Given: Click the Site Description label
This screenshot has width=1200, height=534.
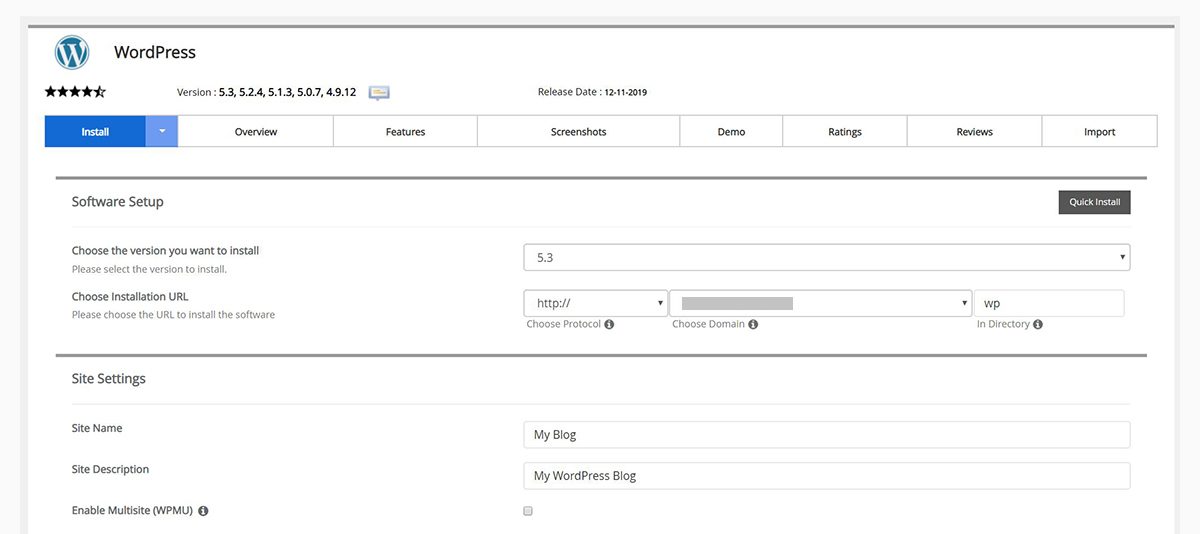Looking at the screenshot, I should tap(110, 470).
